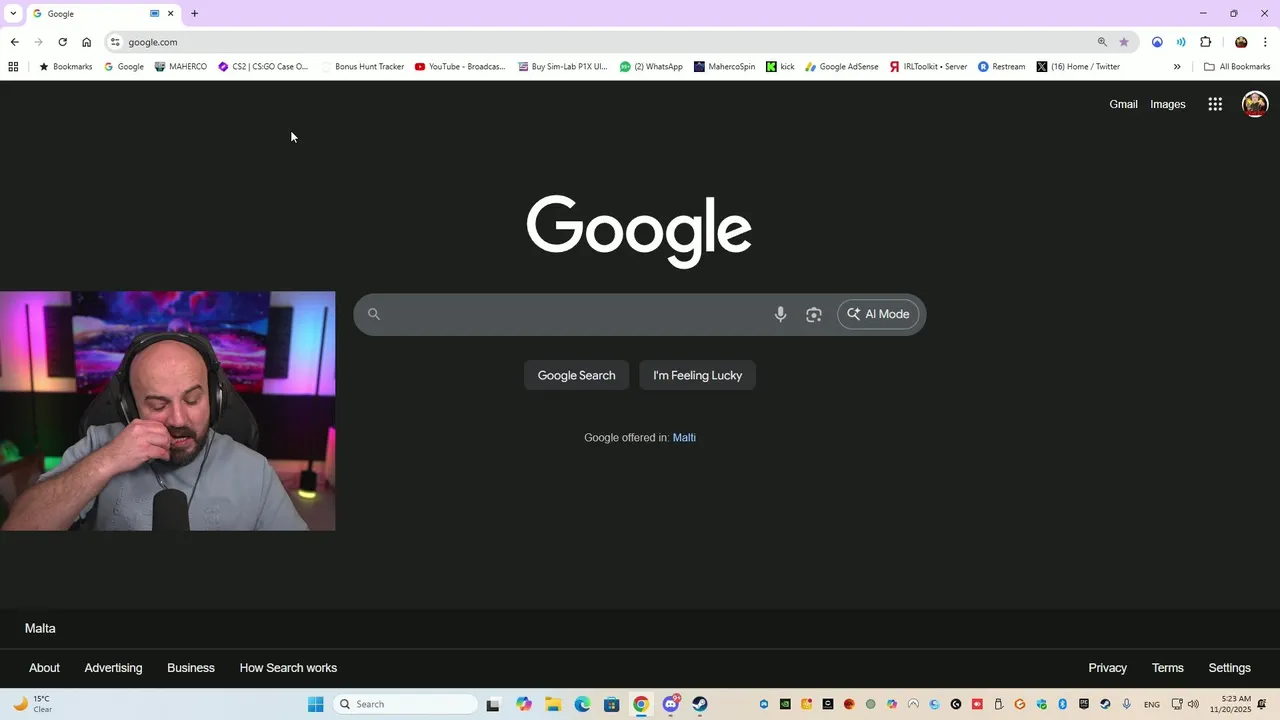This screenshot has width=1280, height=720.
Task: Open the Google apps grid
Action: tap(1215, 104)
